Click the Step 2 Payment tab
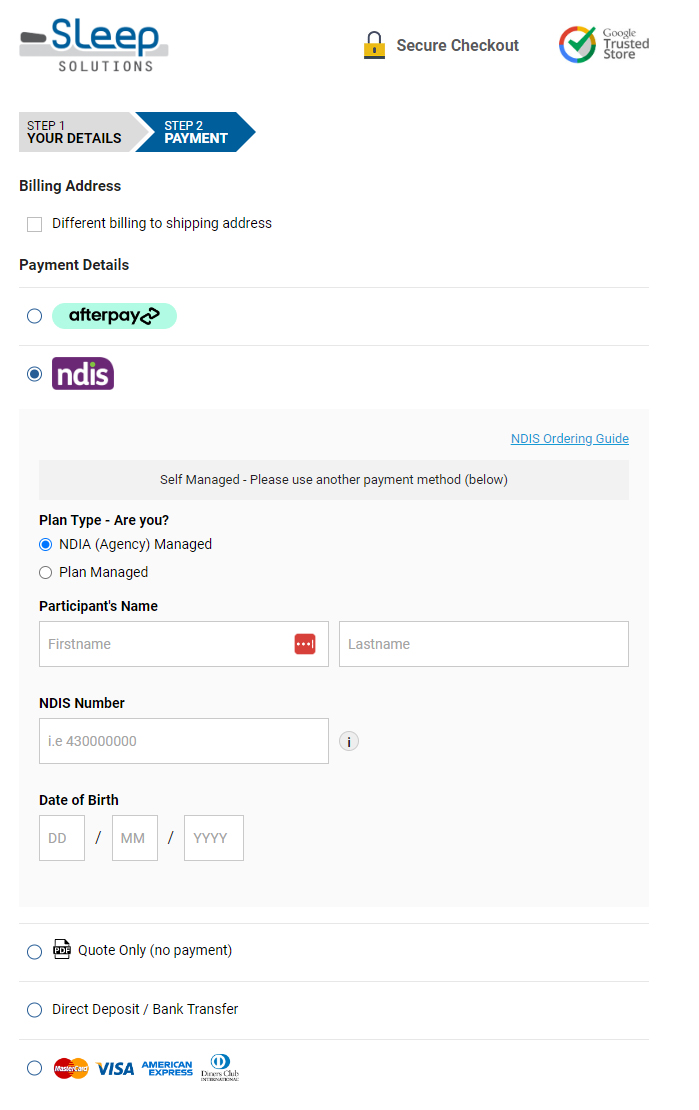699x1110 pixels. coord(195,132)
